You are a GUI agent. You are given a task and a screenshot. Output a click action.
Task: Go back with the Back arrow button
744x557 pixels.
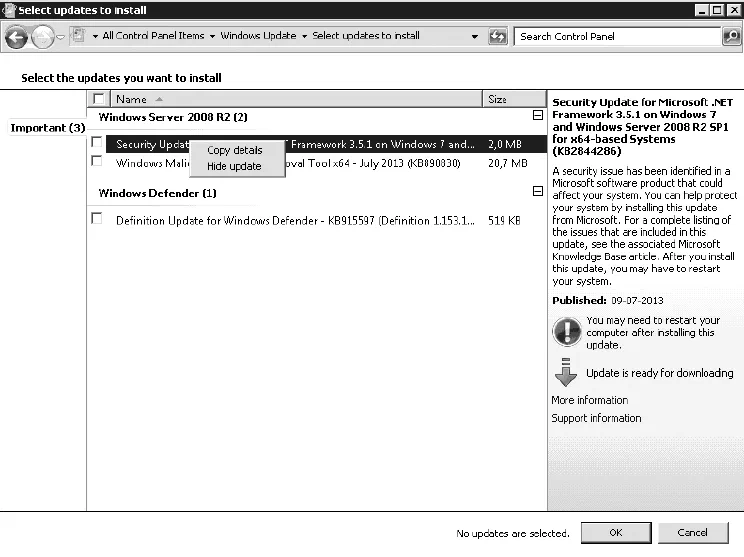tap(17, 37)
